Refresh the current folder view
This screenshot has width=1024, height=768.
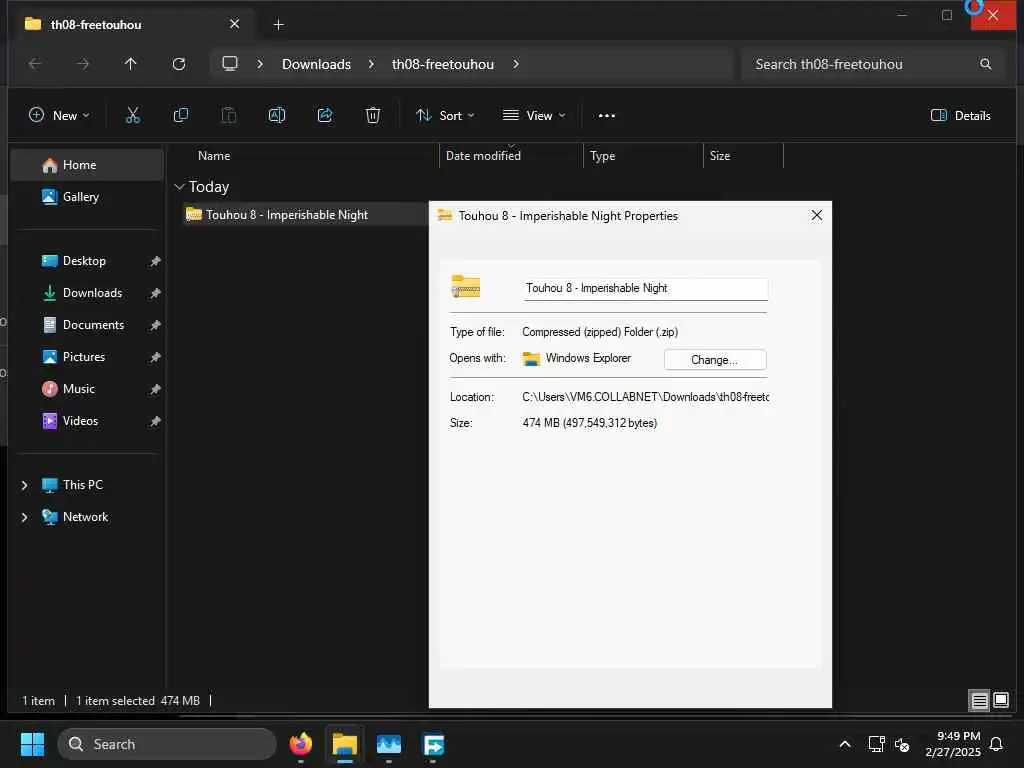(x=179, y=64)
